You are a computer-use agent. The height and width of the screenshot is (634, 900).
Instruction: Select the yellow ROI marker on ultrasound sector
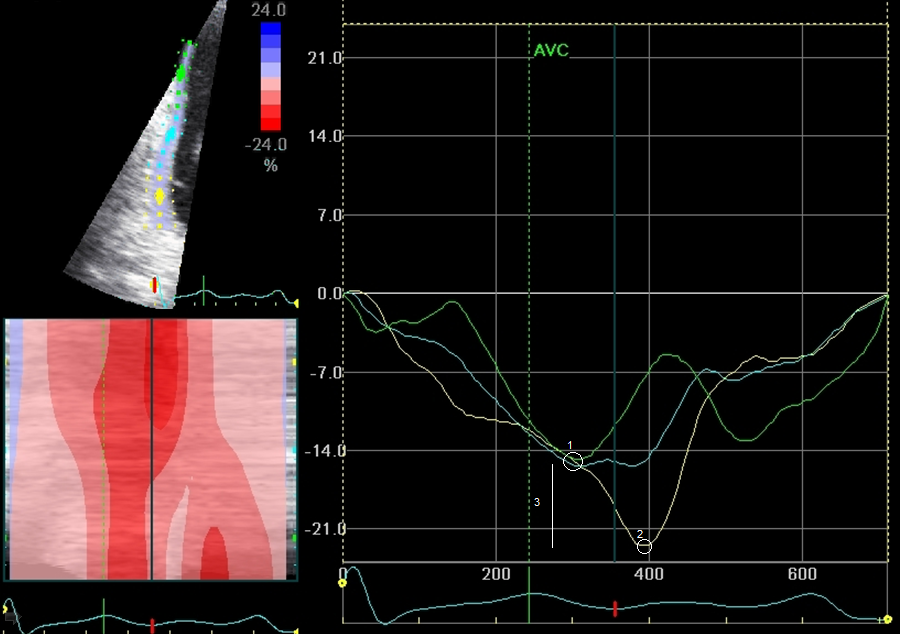159,196
